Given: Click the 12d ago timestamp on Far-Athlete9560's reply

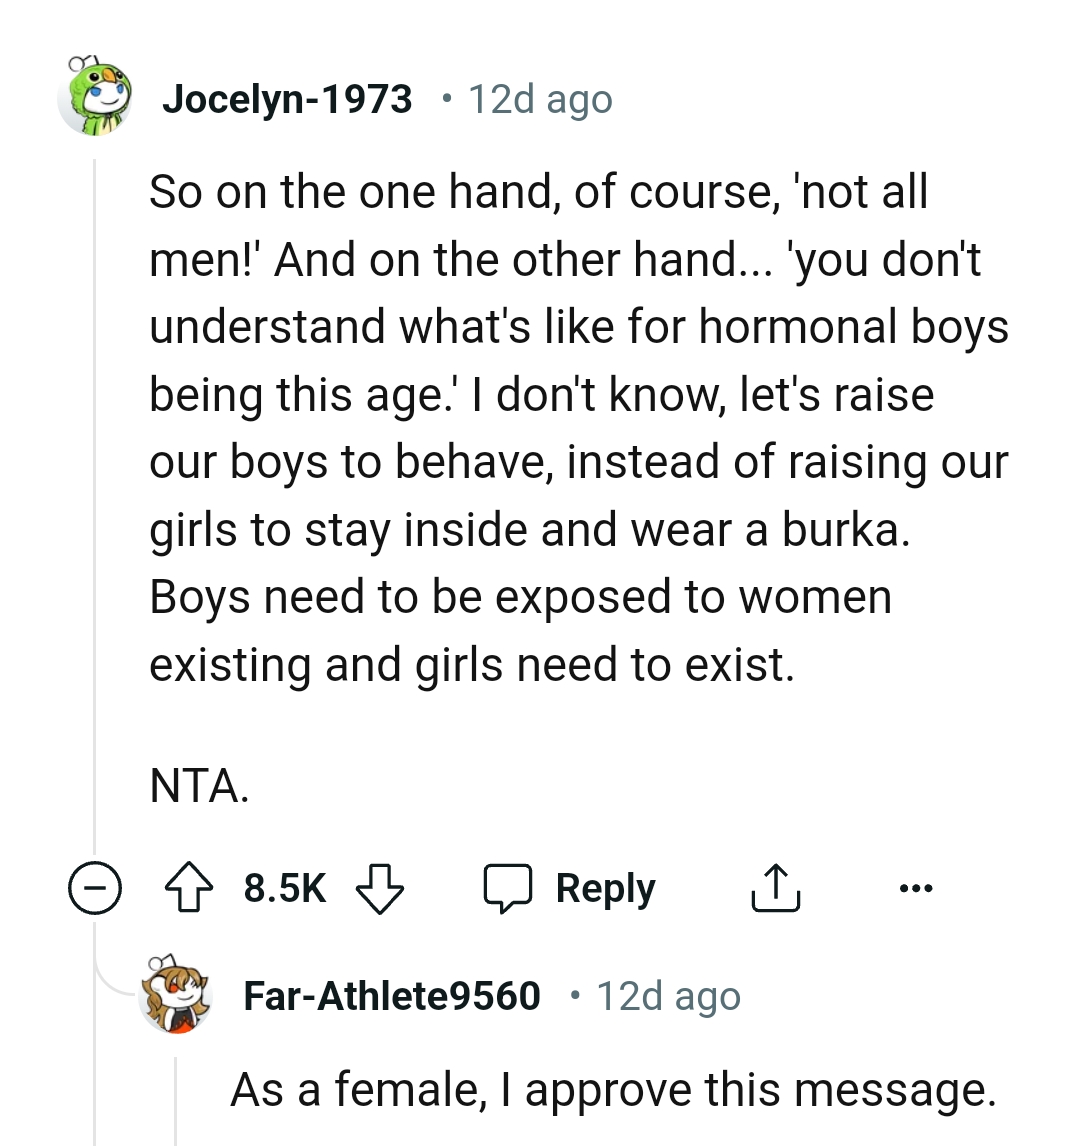Looking at the screenshot, I should (668, 995).
